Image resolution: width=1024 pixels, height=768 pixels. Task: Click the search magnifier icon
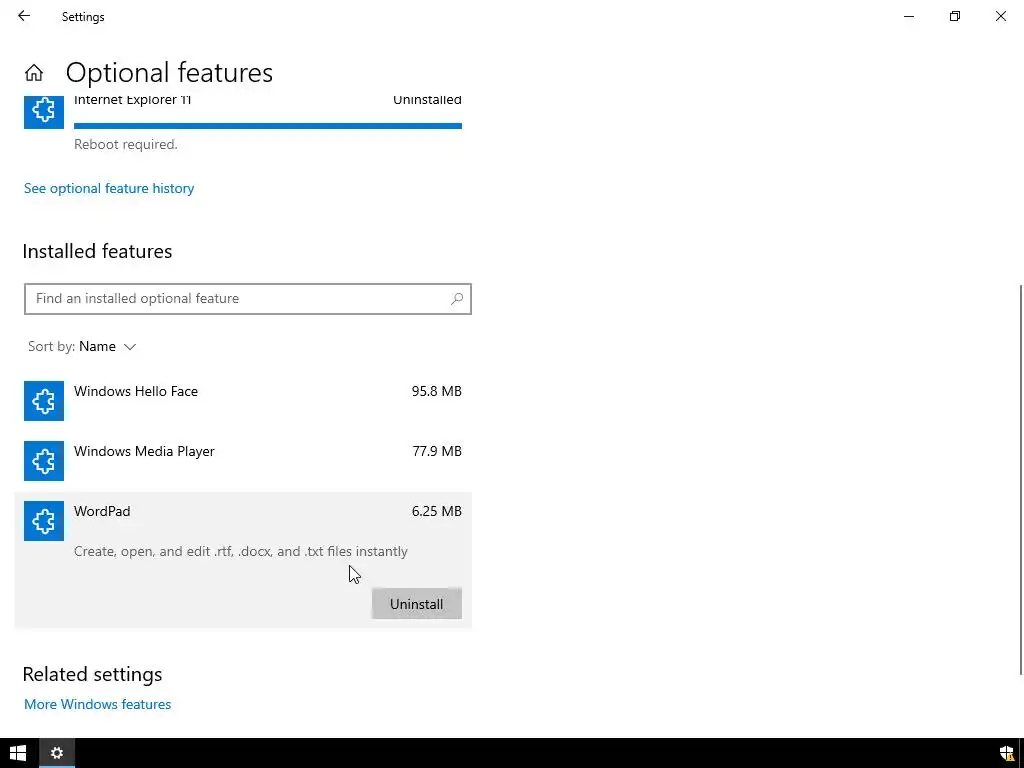pos(457,299)
